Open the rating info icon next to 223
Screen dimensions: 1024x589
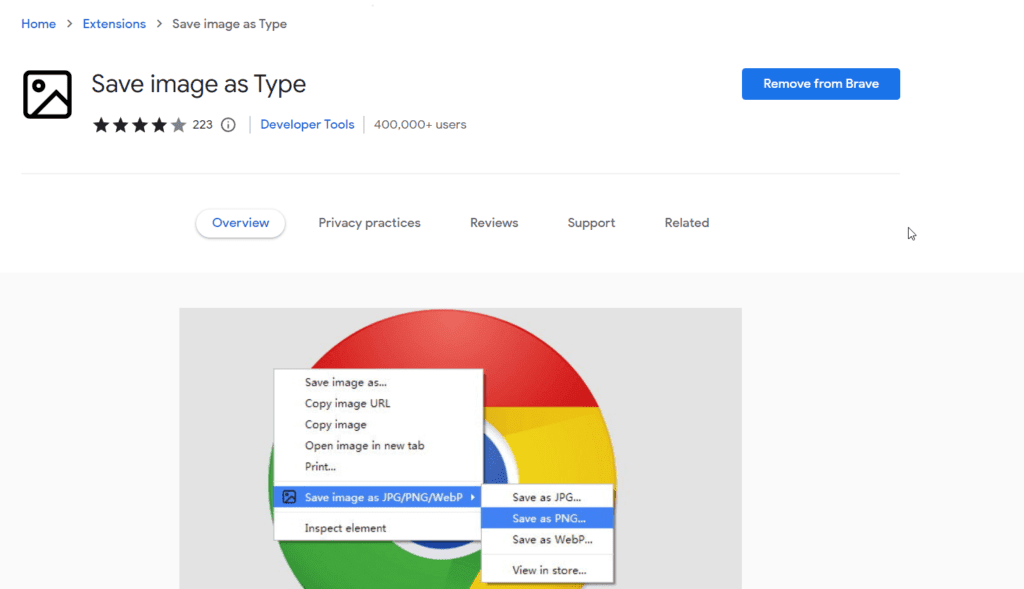click(228, 125)
